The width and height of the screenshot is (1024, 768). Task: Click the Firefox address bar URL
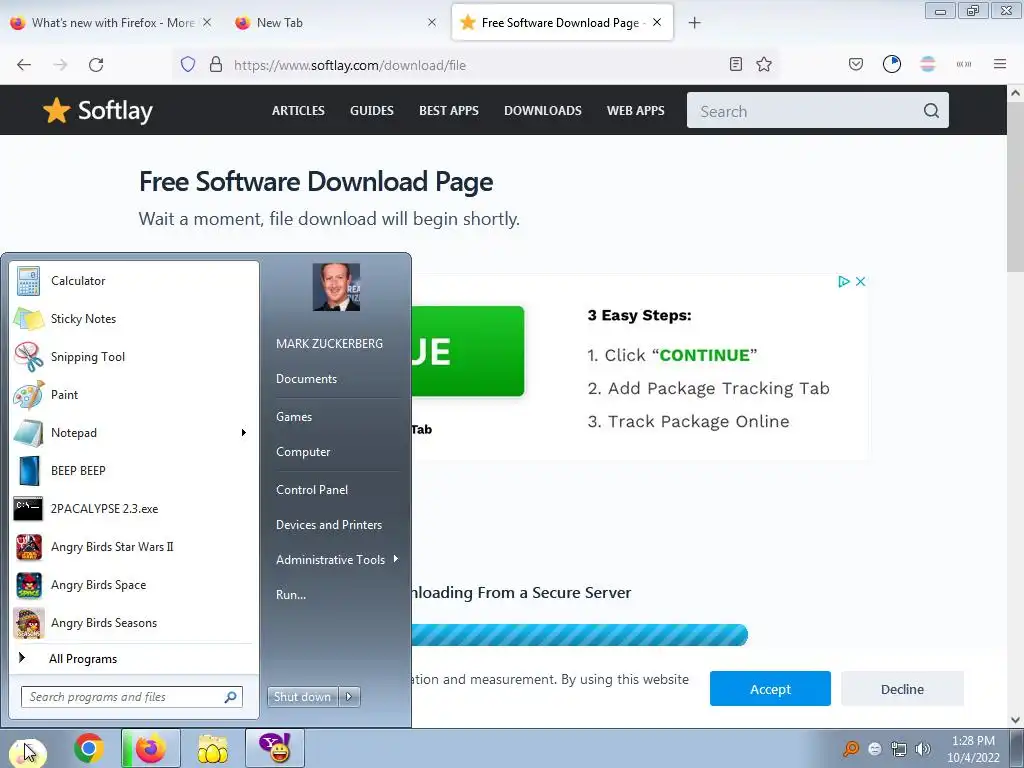pyautogui.click(x=350, y=65)
